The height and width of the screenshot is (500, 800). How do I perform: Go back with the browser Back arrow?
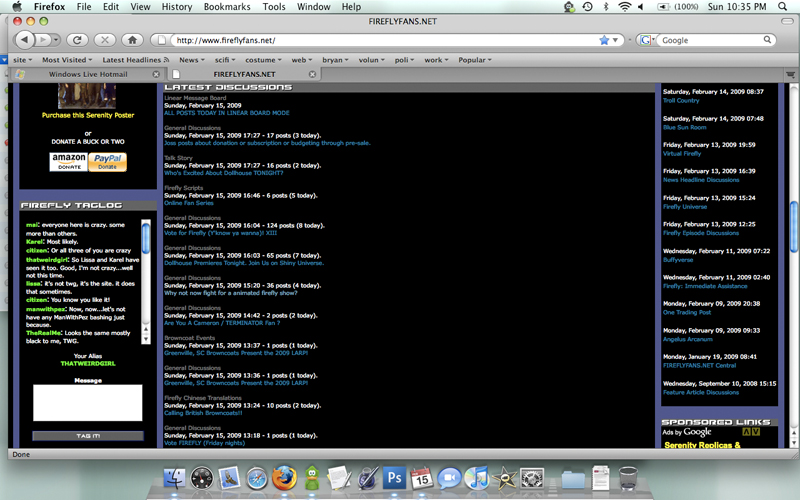[24, 40]
